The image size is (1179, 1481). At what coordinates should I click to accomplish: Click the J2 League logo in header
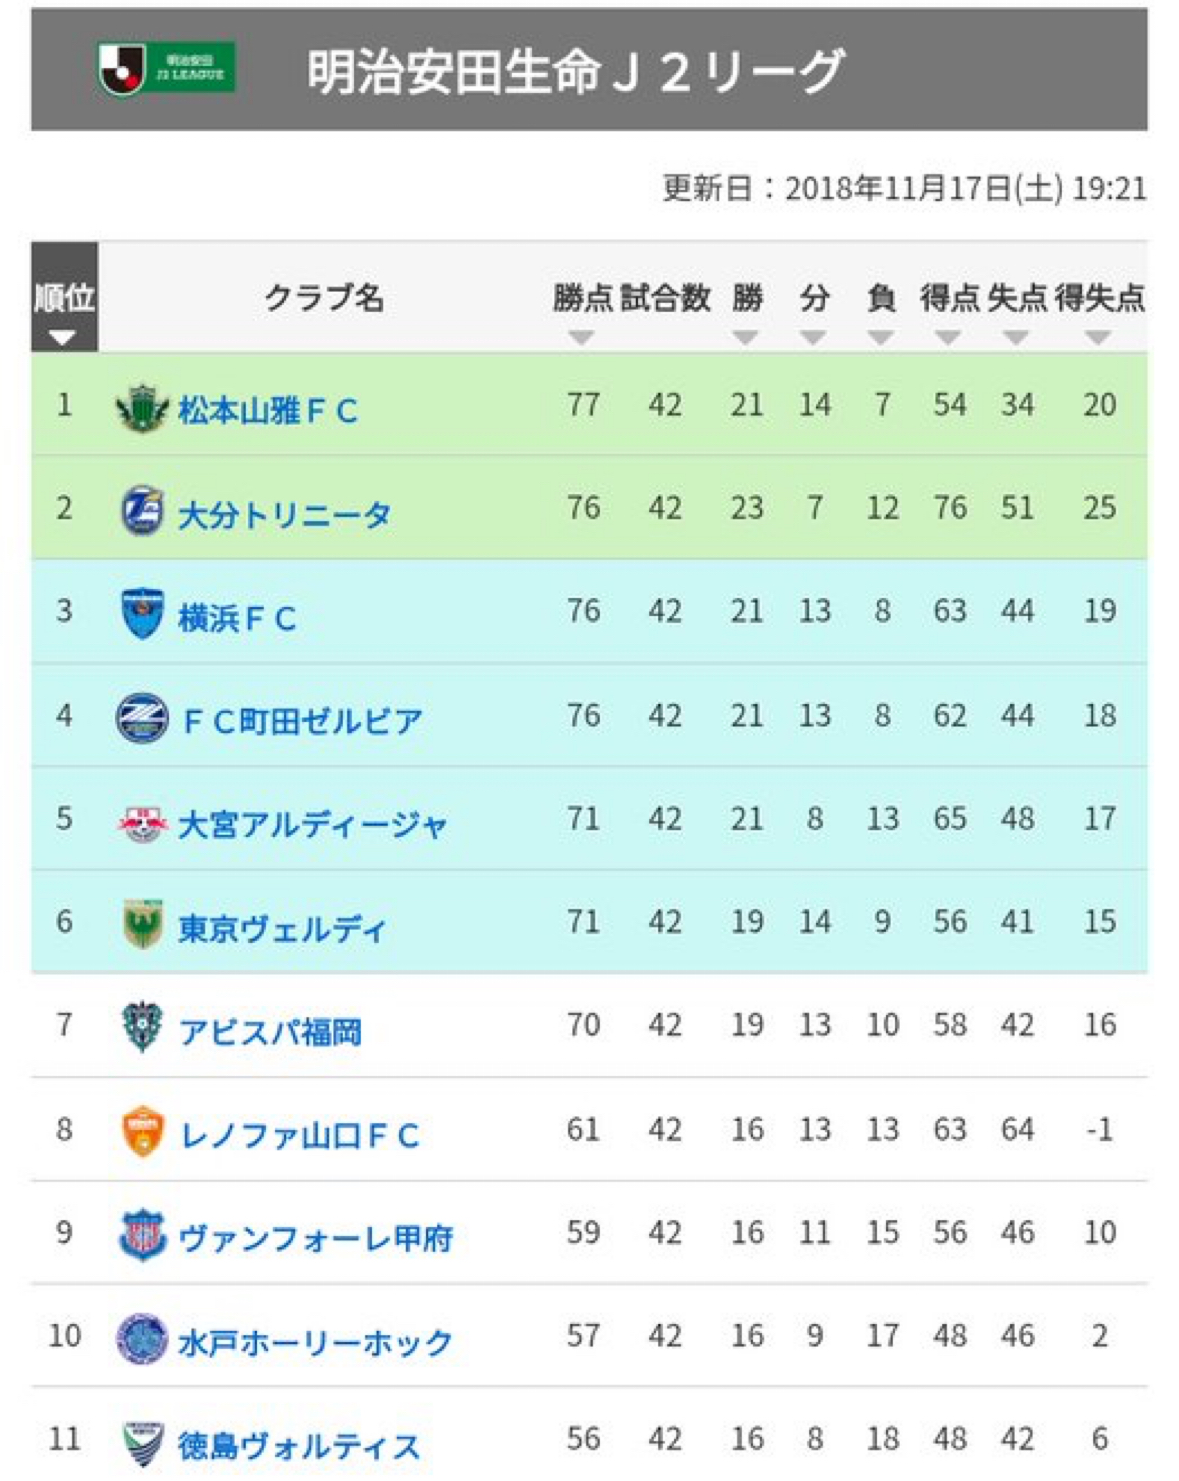(x=166, y=68)
